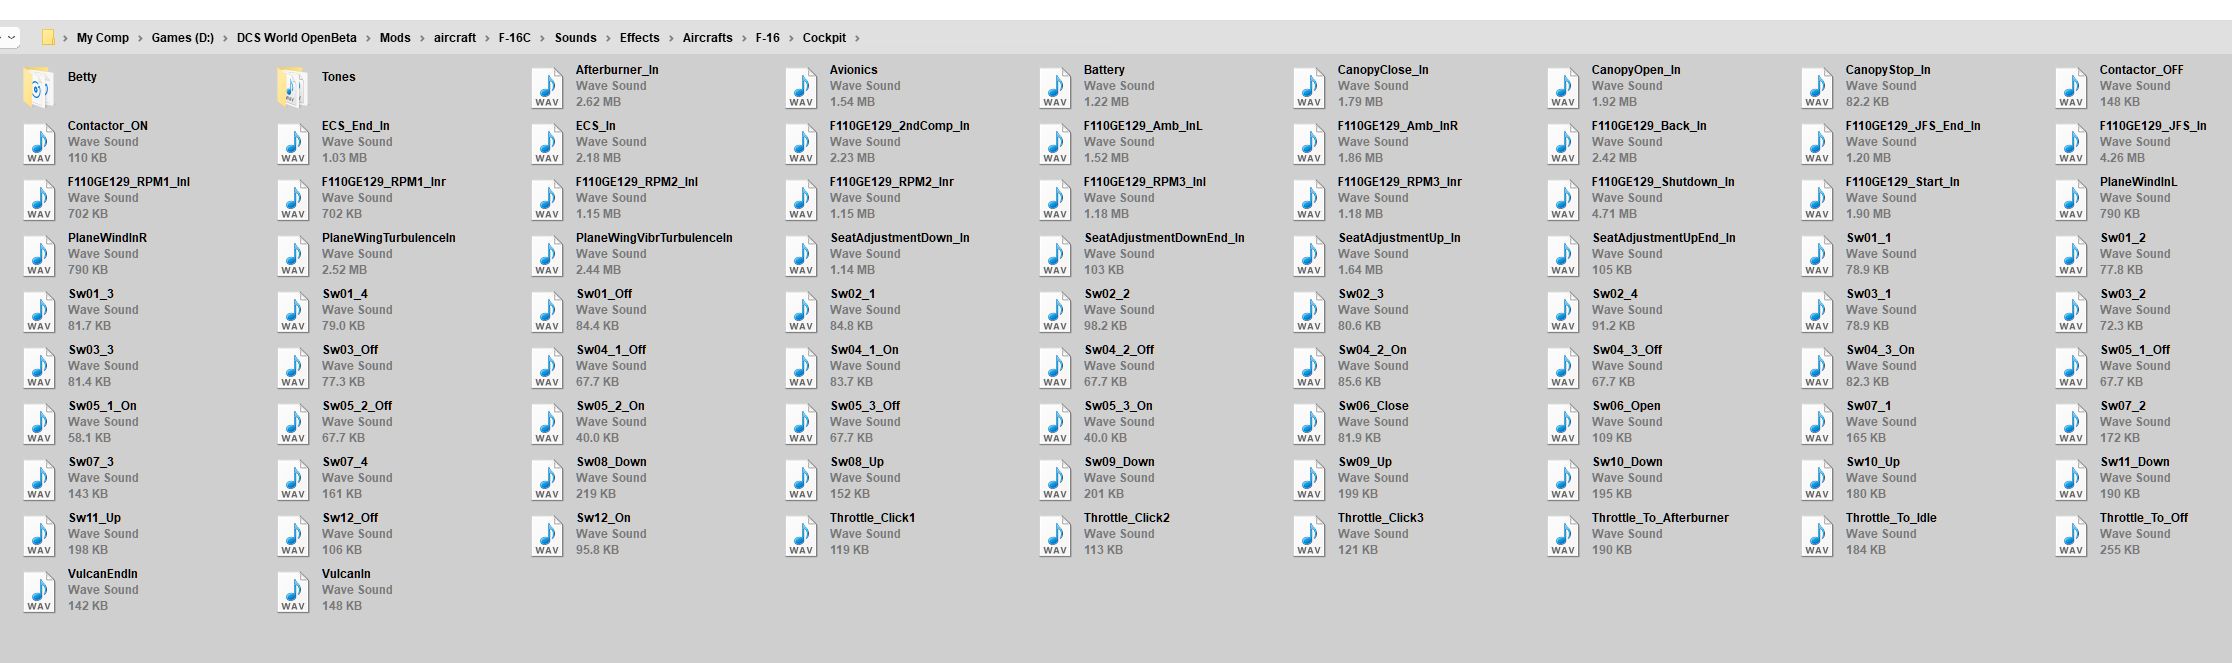Select the PlaneWindInL WAV icon
Image resolution: width=2232 pixels, height=663 pixels.
pos(2071,200)
